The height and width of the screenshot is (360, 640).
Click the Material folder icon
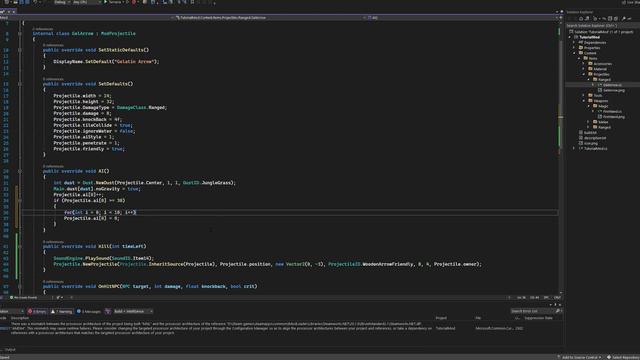click(x=590, y=69)
